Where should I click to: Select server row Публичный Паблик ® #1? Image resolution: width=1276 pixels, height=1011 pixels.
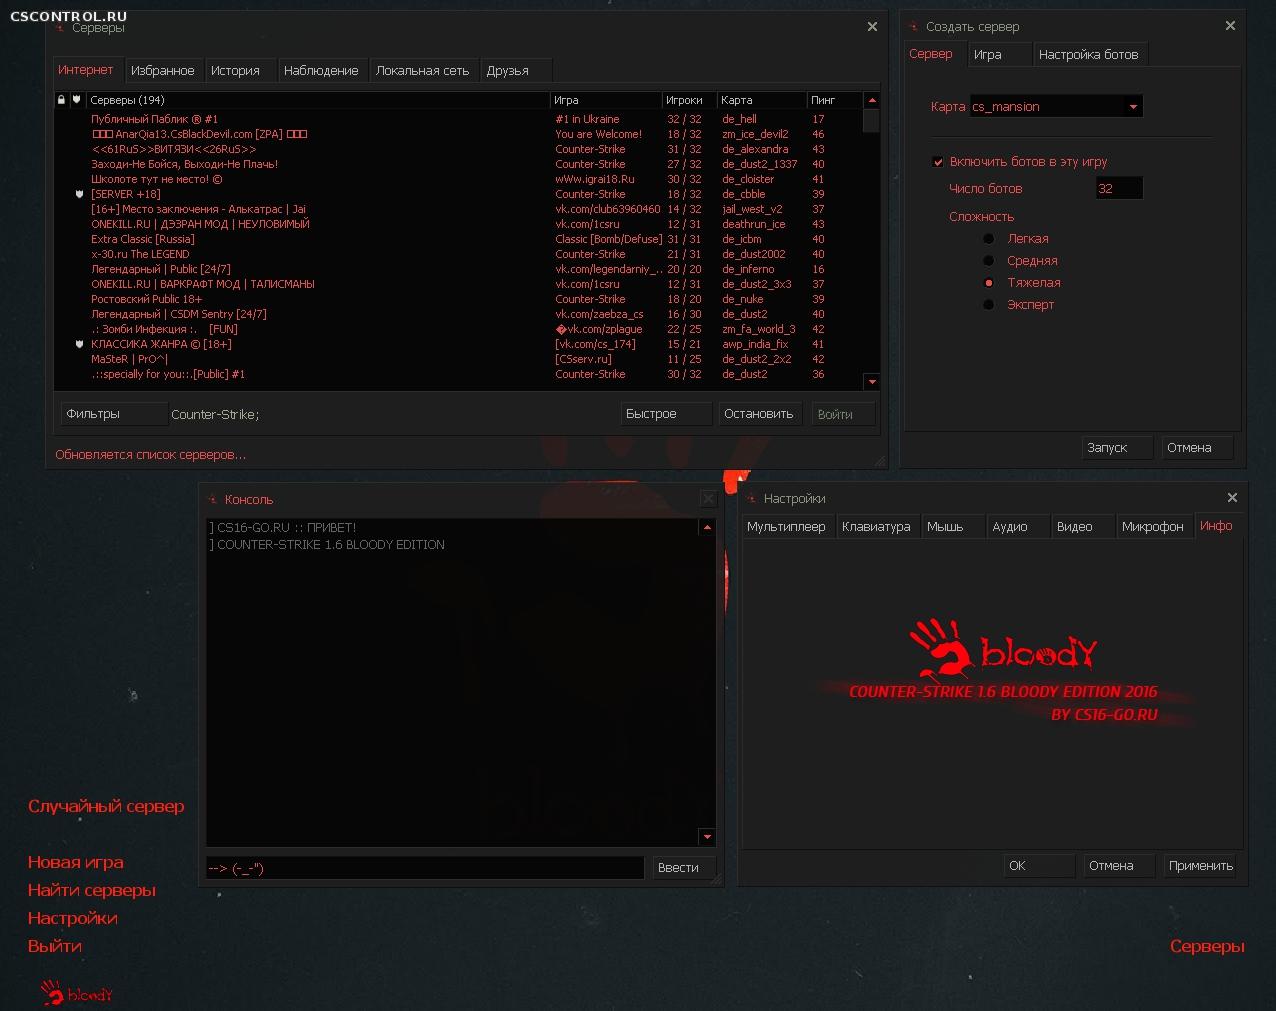click(x=458, y=119)
